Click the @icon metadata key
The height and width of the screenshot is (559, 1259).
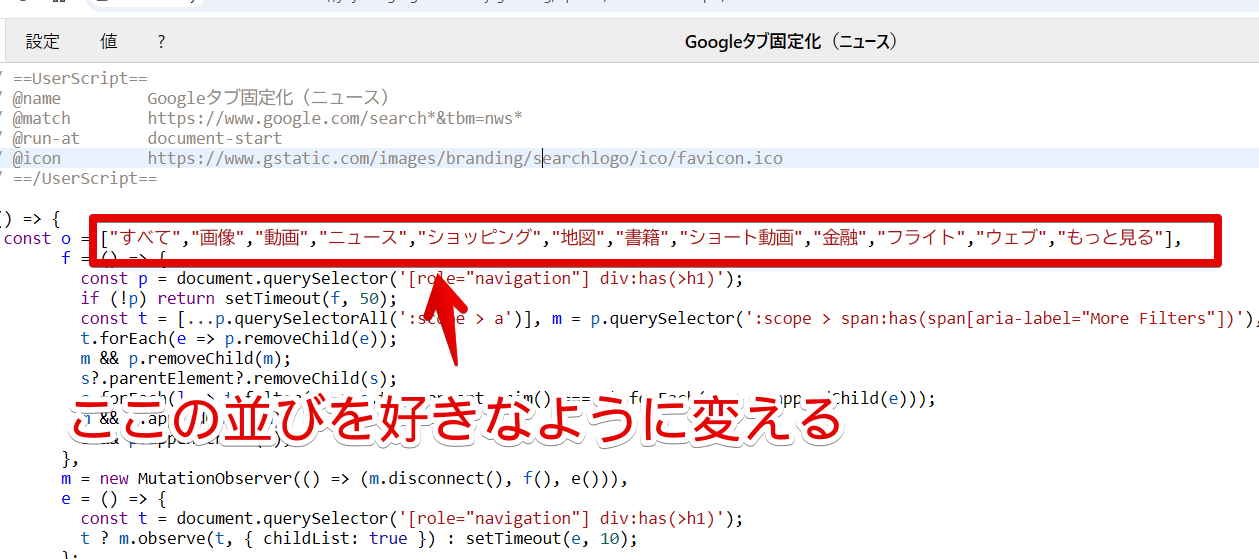click(36, 158)
